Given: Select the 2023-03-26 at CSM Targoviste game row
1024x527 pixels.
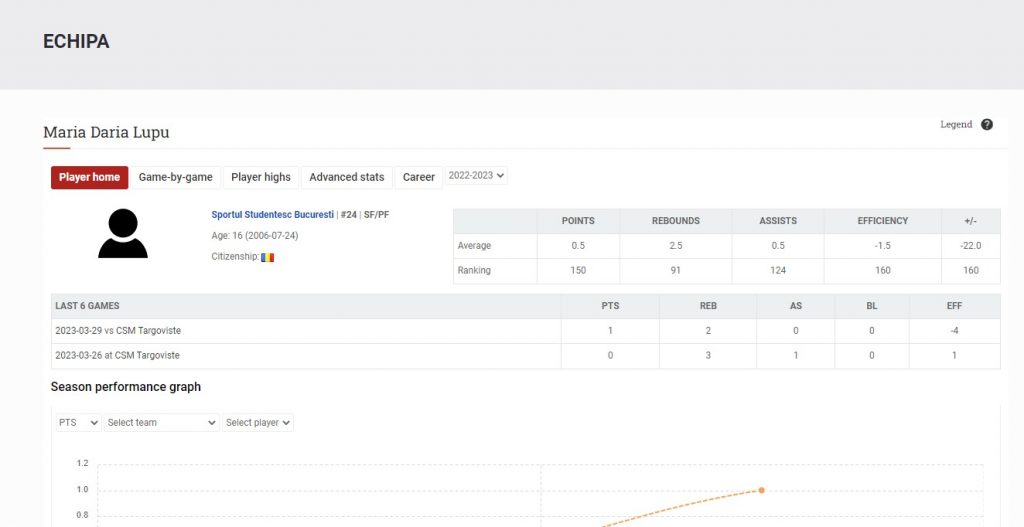Looking at the screenshot, I should (117, 356).
